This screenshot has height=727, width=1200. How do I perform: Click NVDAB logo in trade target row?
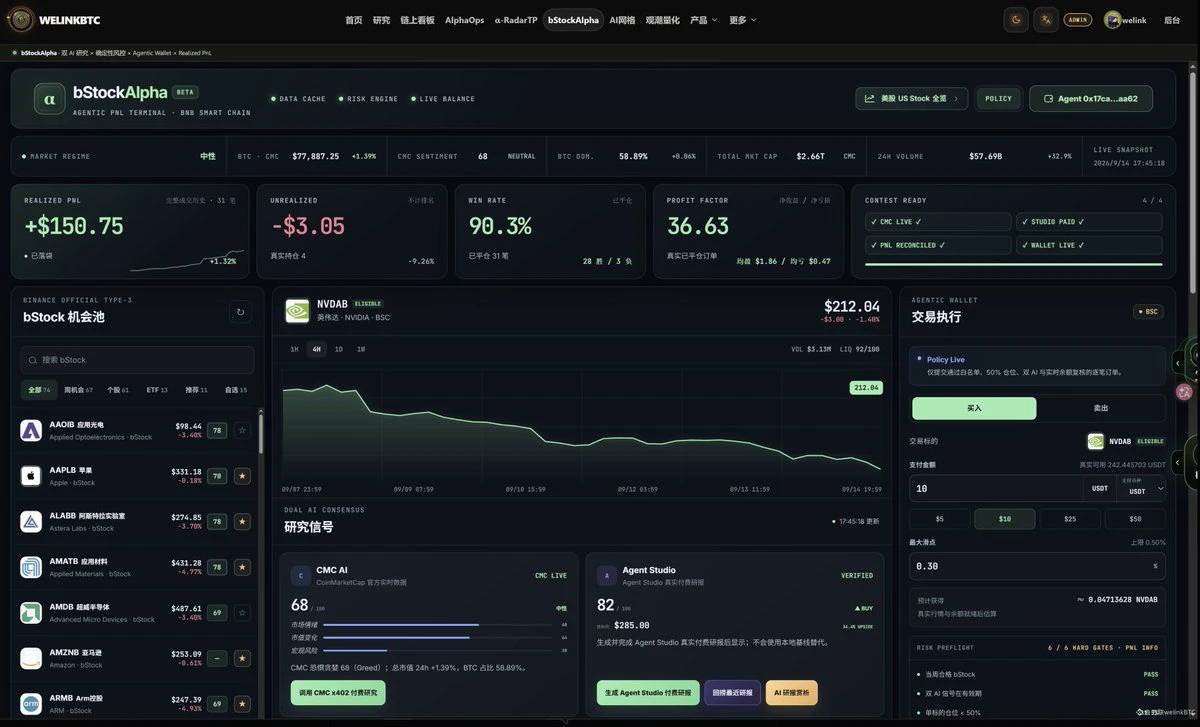[x=1096, y=441]
